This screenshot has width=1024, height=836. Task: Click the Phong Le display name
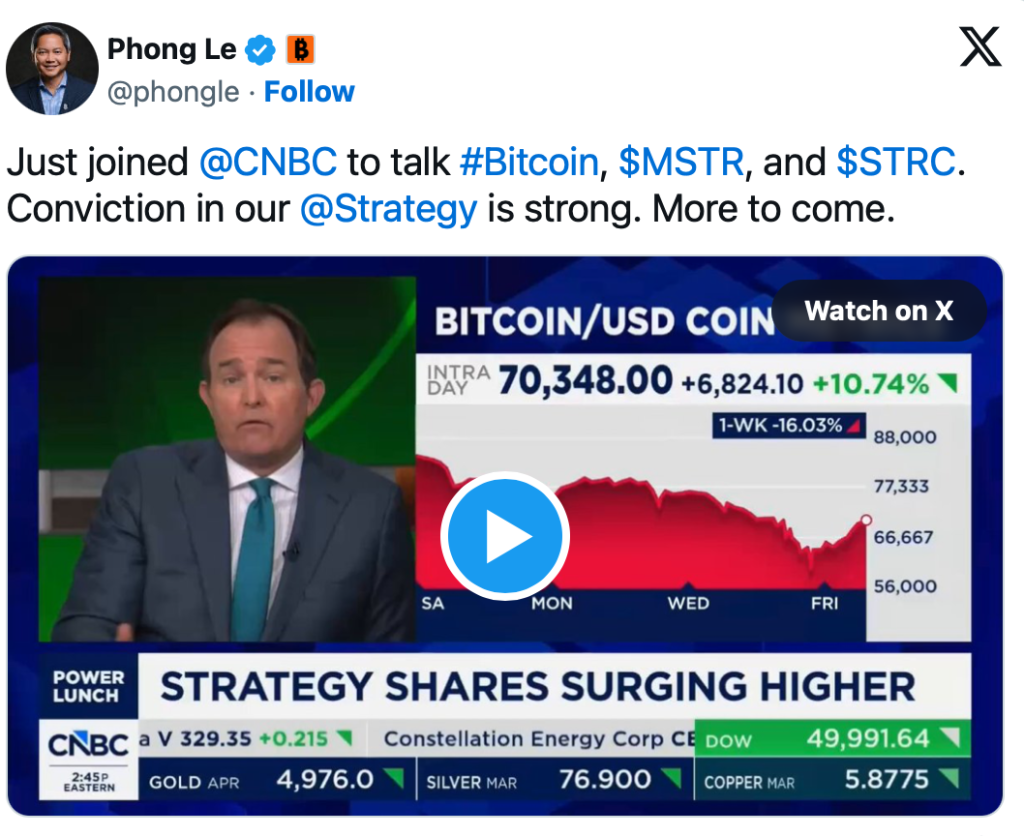tap(171, 48)
